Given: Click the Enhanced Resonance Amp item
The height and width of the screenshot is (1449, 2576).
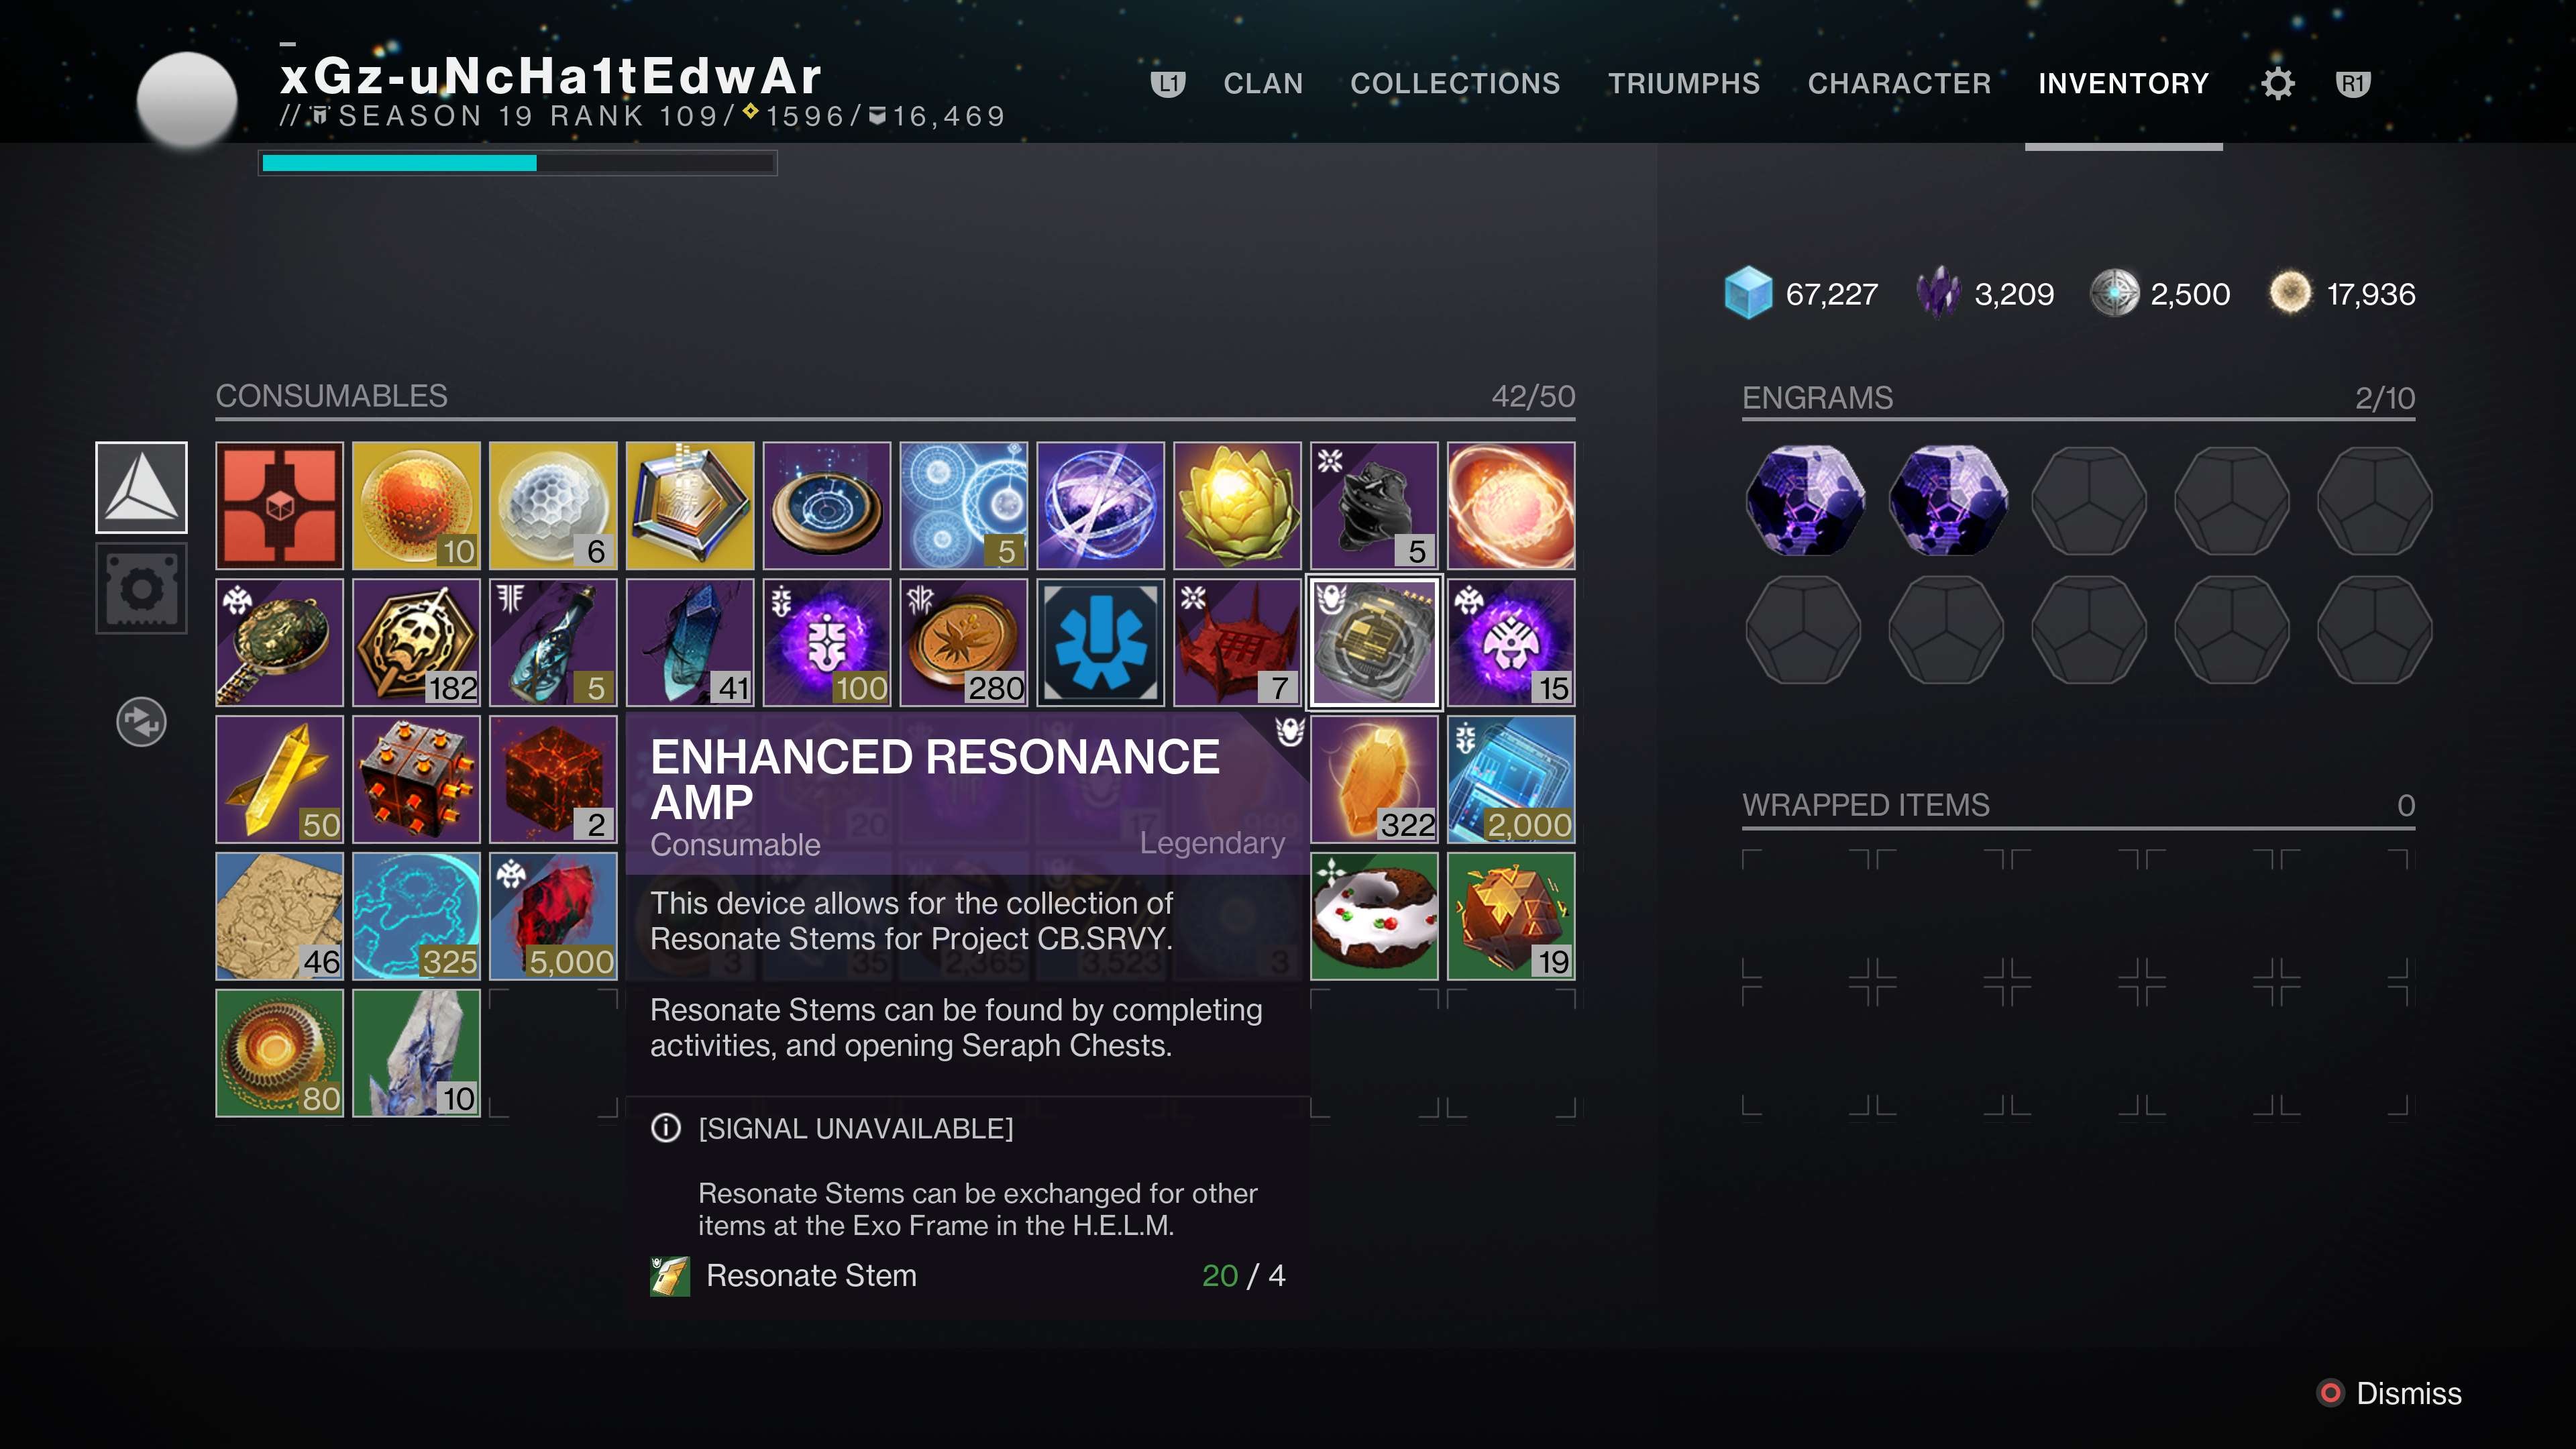Looking at the screenshot, I should [1374, 642].
